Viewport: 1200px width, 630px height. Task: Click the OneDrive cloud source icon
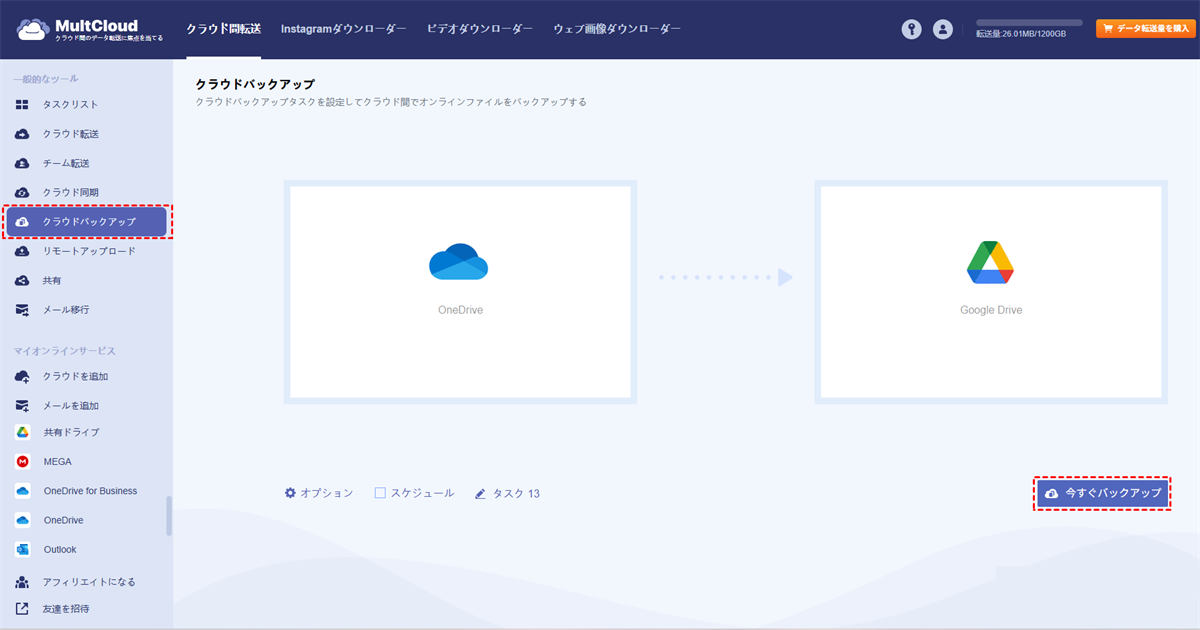[459, 262]
